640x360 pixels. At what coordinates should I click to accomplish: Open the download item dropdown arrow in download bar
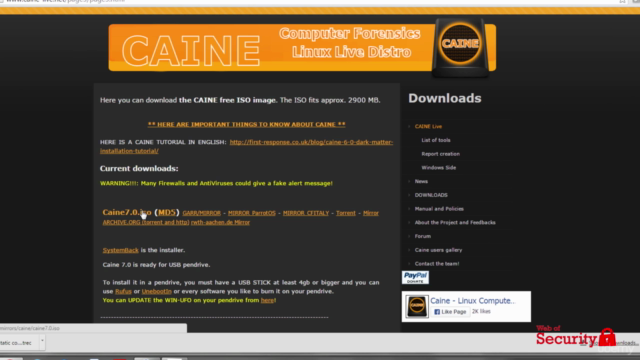click(42, 341)
